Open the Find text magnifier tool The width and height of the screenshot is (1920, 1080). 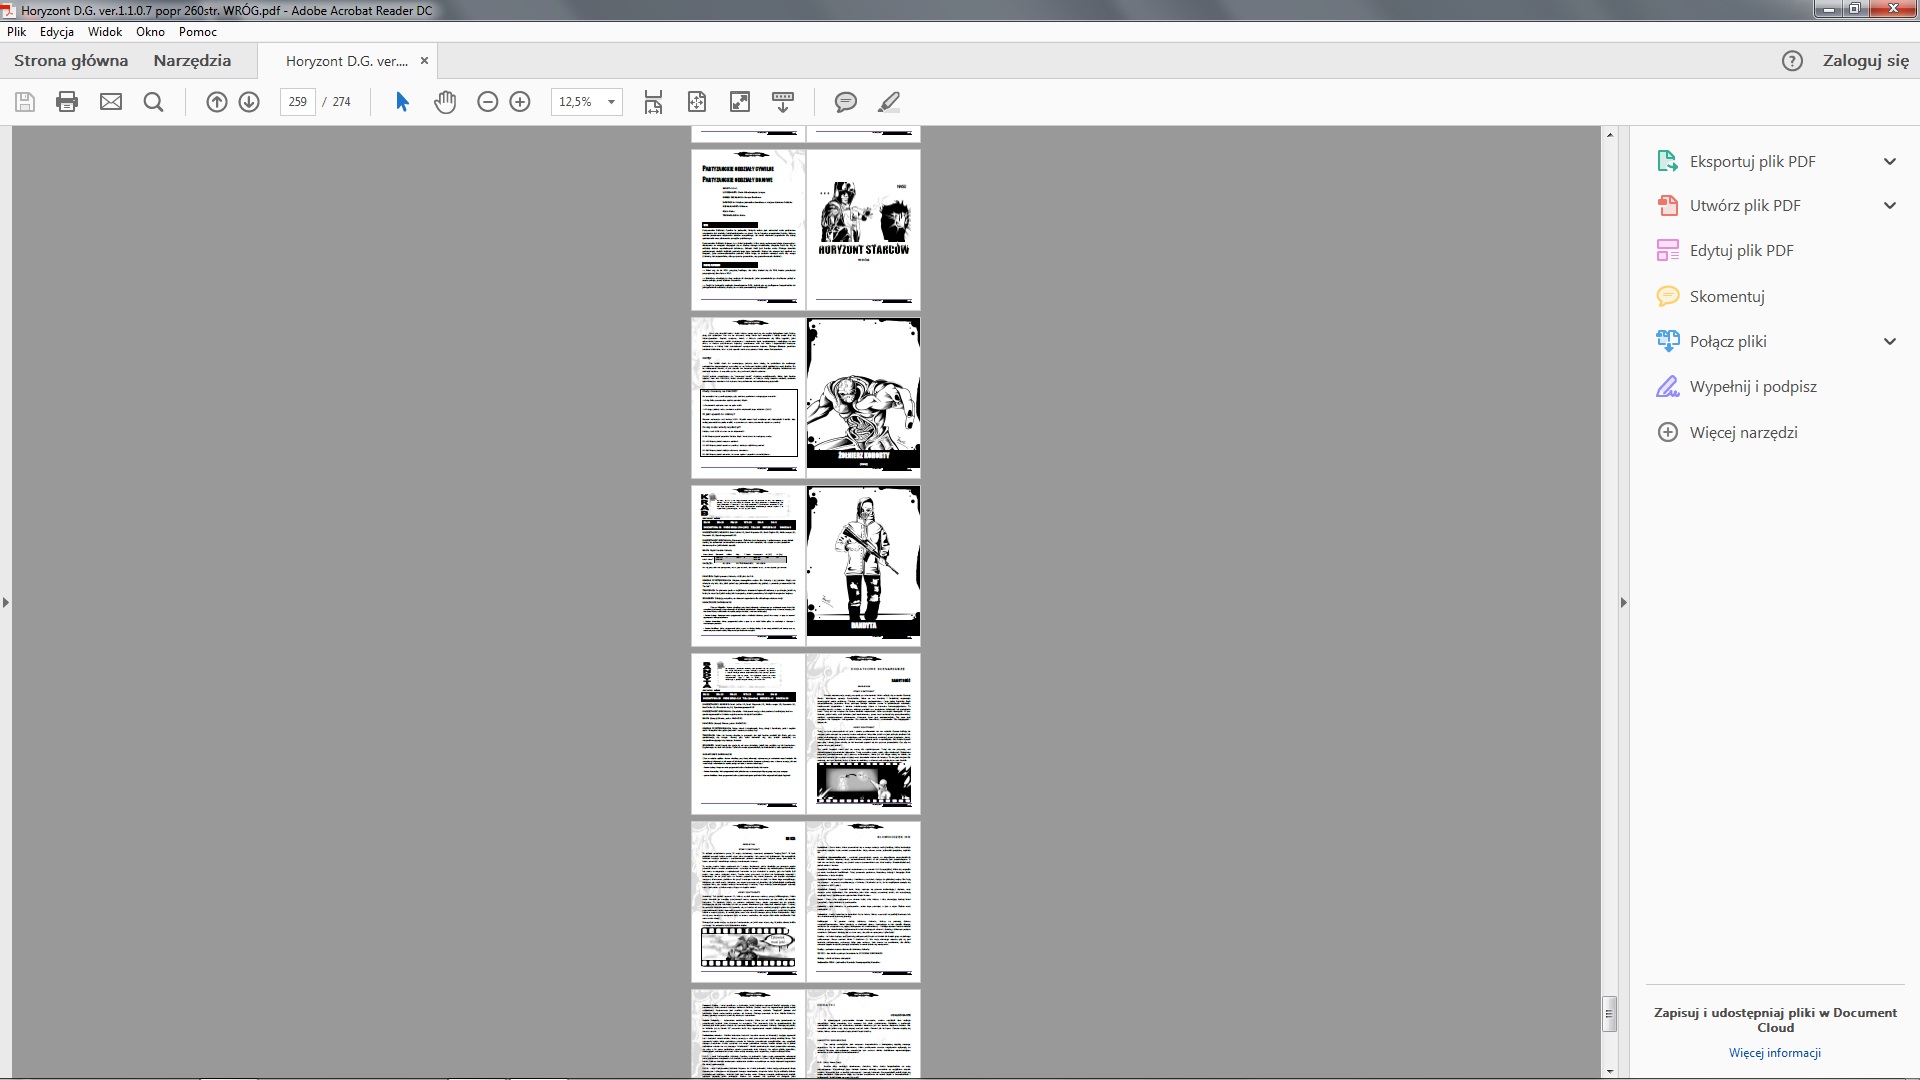pos(153,102)
